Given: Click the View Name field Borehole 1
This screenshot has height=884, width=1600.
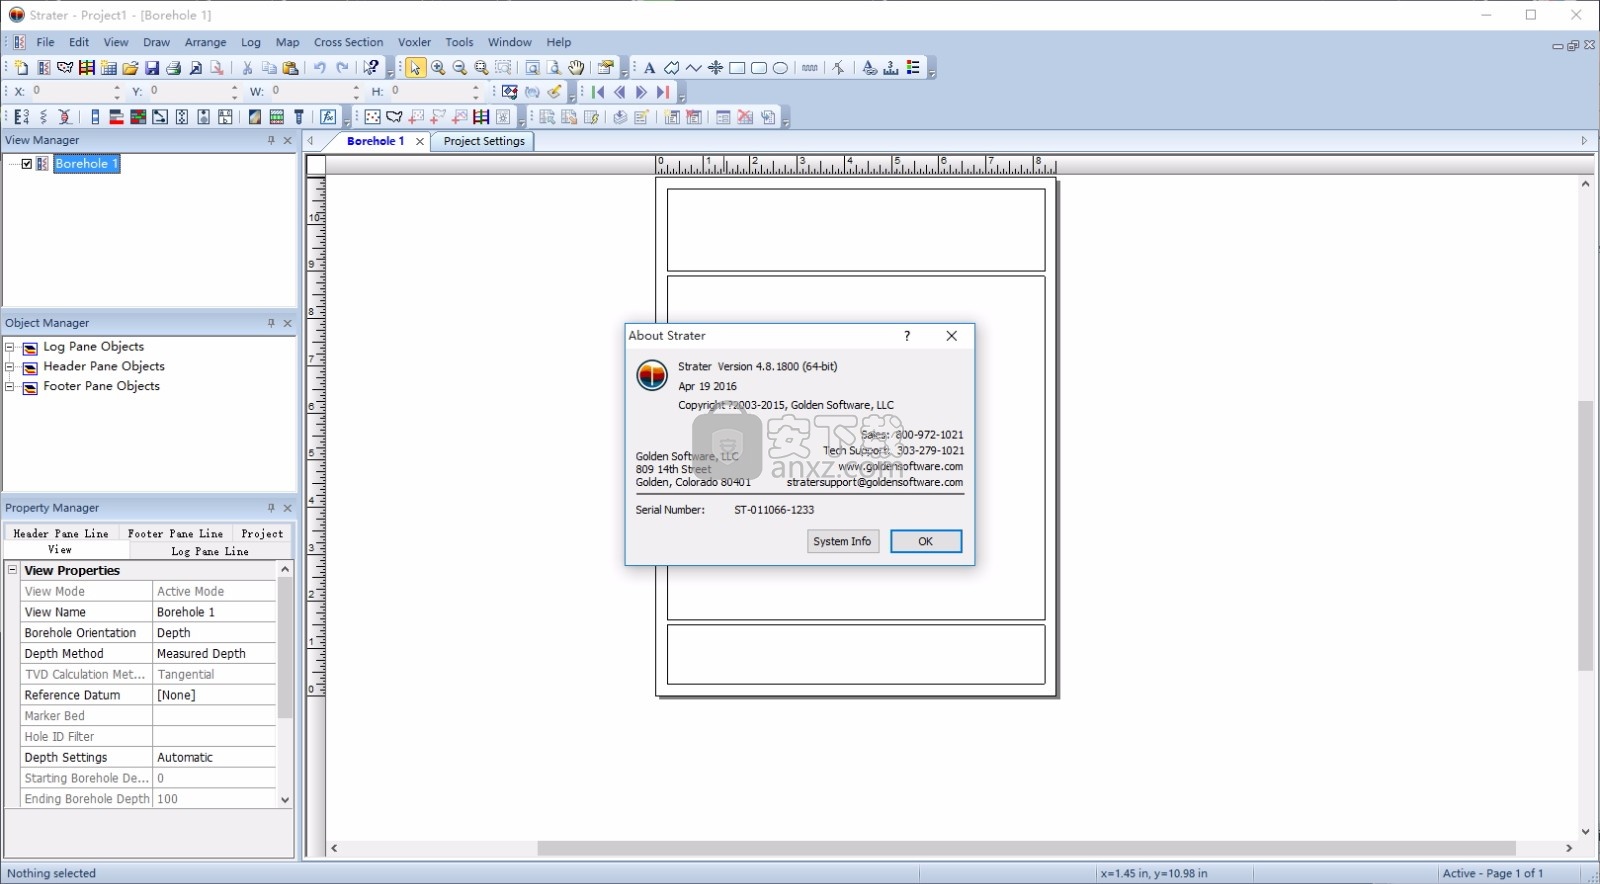Looking at the screenshot, I should (214, 612).
